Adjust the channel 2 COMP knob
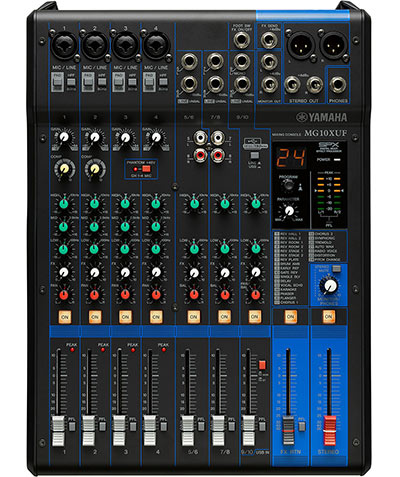Screen dimensions: 400x477 [95, 169]
